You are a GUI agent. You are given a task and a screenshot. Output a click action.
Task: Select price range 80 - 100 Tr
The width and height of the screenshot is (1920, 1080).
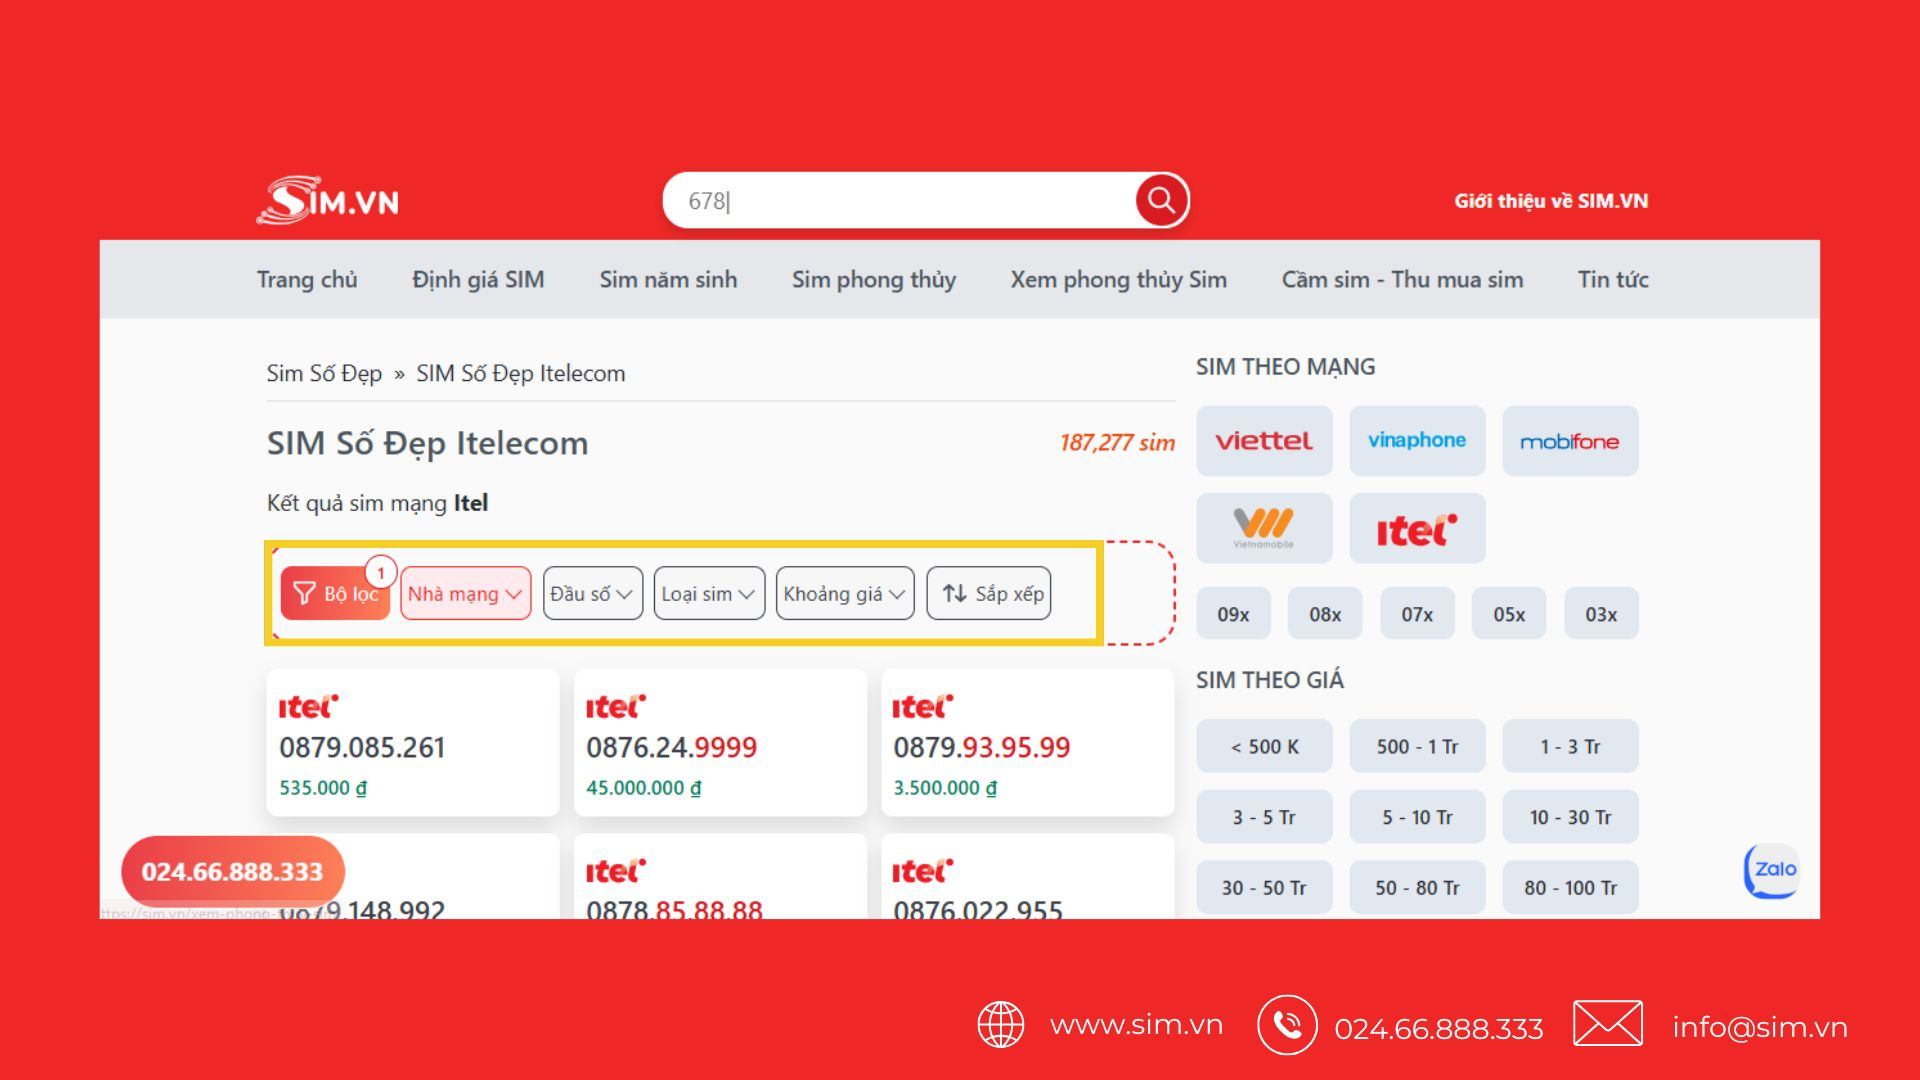[x=1570, y=888]
